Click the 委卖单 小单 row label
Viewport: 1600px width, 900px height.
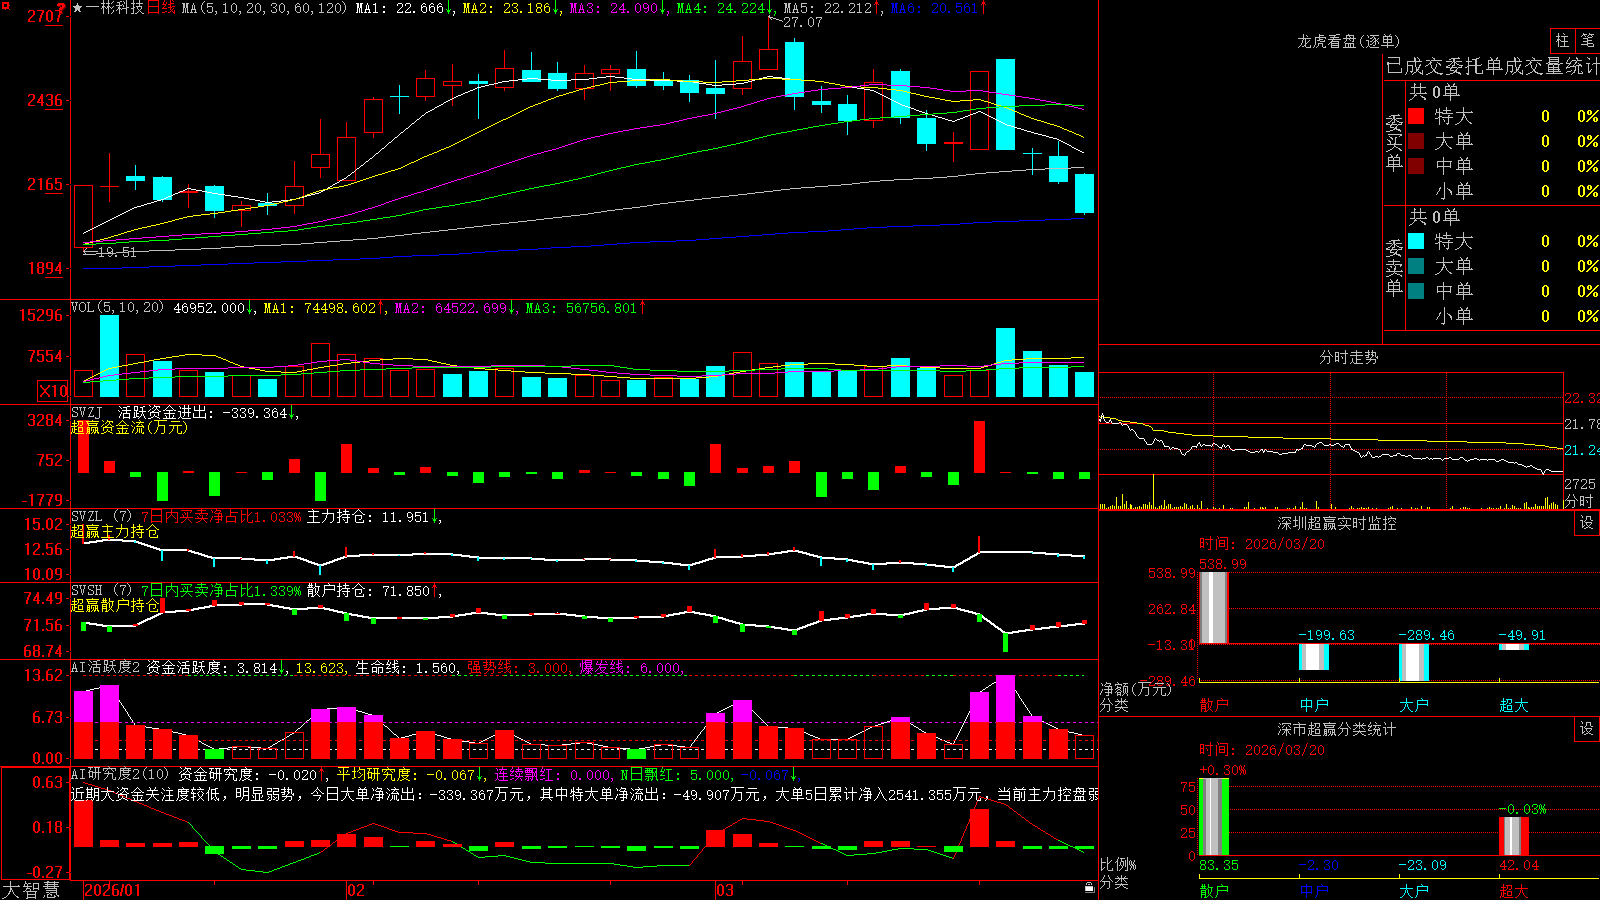click(x=1453, y=316)
